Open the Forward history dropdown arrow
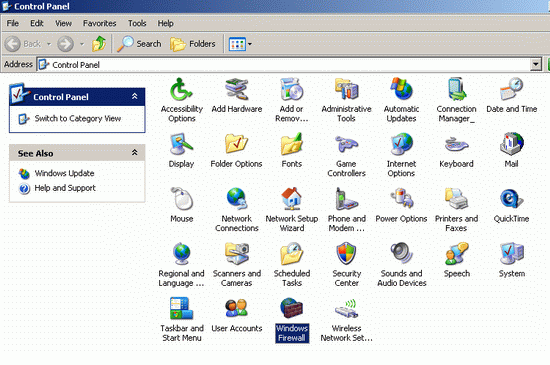The height and width of the screenshot is (365, 550). pyautogui.click(x=82, y=44)
